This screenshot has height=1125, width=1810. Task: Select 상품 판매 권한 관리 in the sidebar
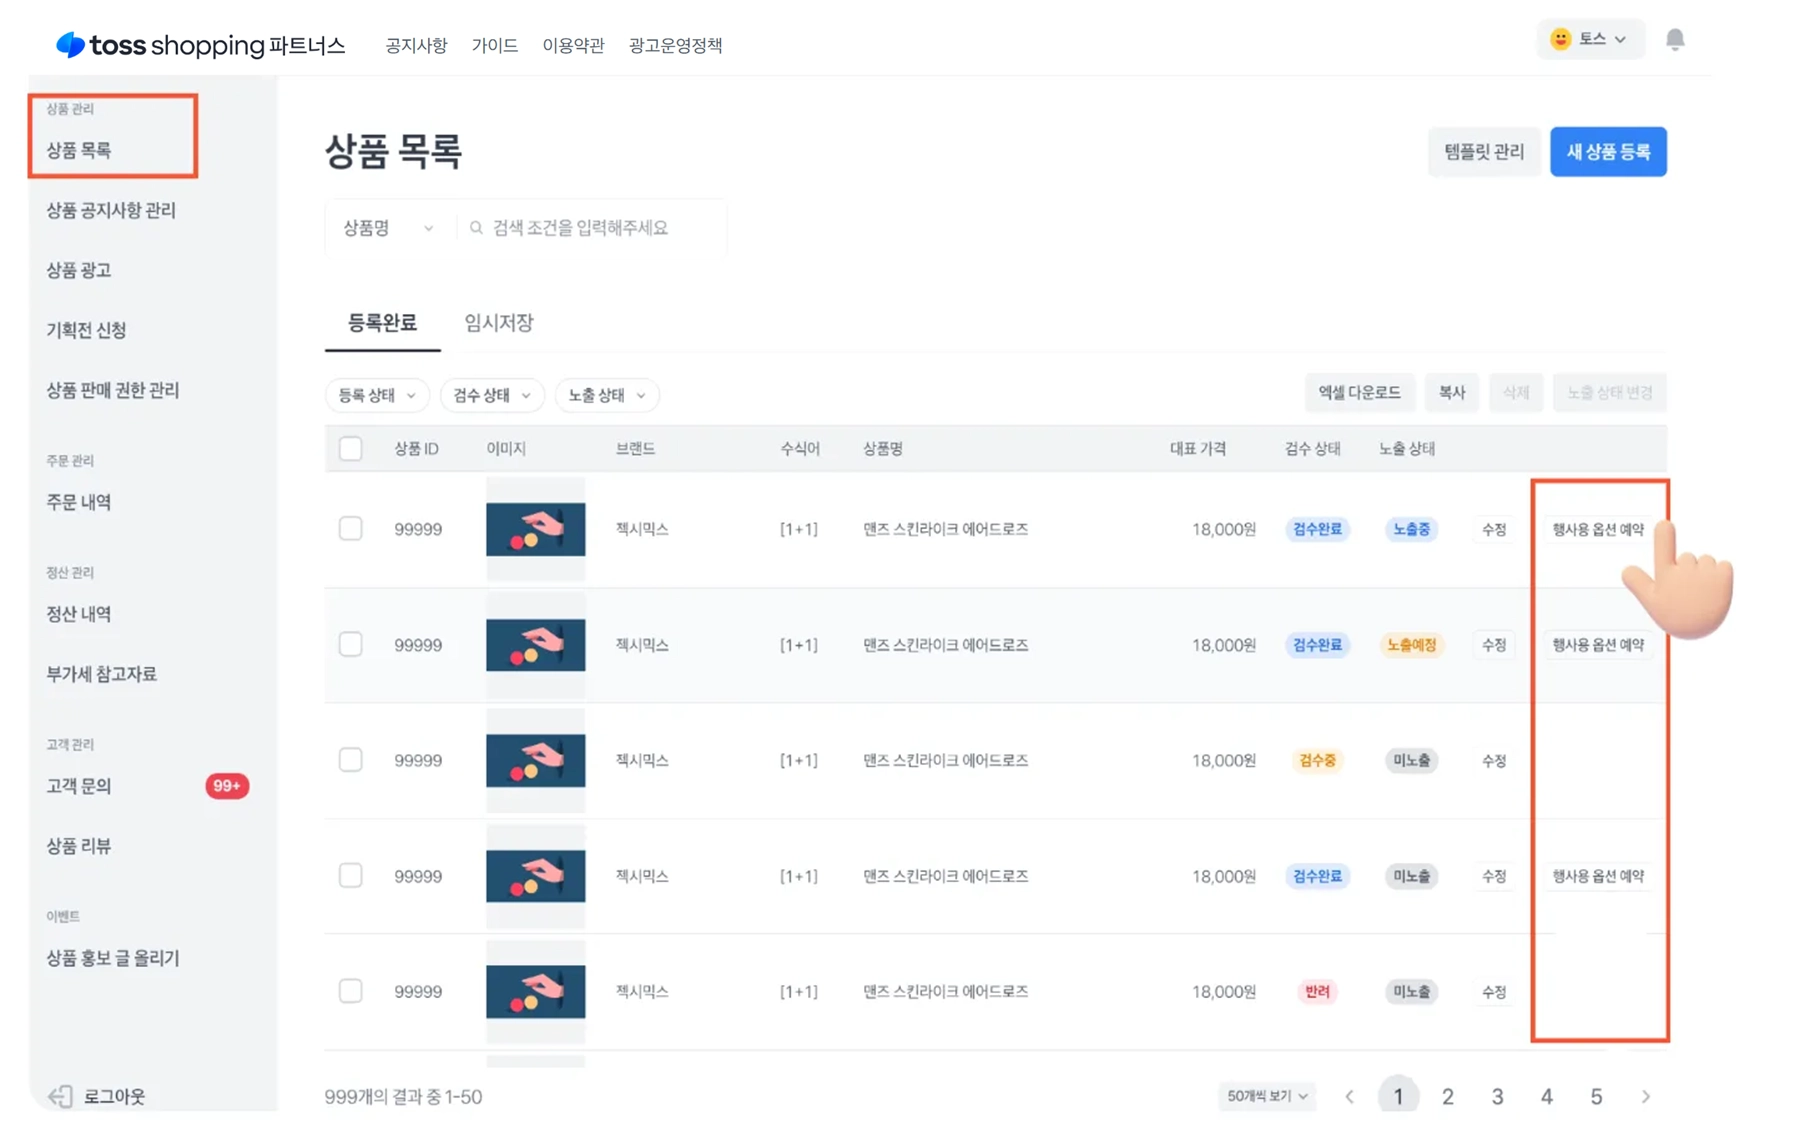pos(113,390)
